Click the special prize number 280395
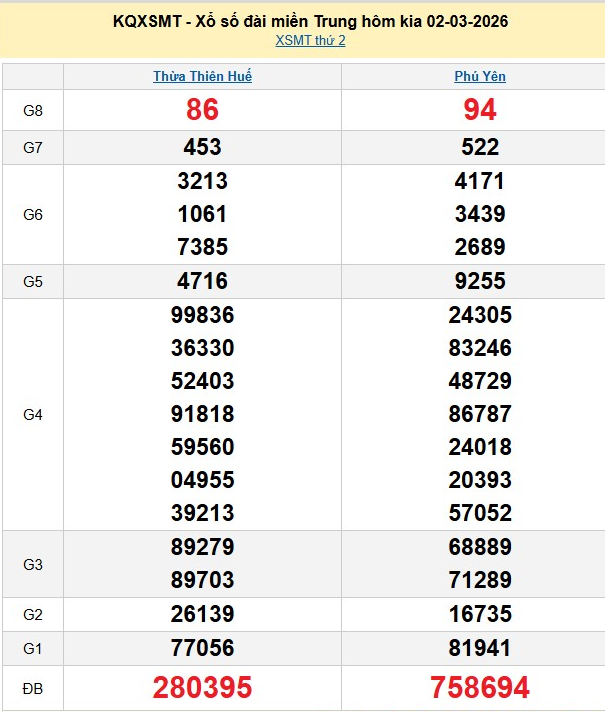 (x=202, y=688)
